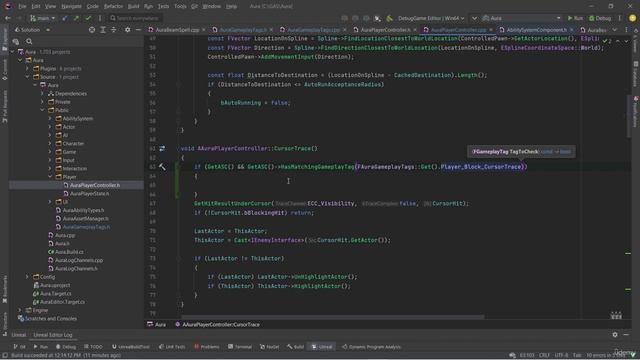This screenshot has width=640, height=360.
Task: Collapse the Player folder
Action: (50, 177)
